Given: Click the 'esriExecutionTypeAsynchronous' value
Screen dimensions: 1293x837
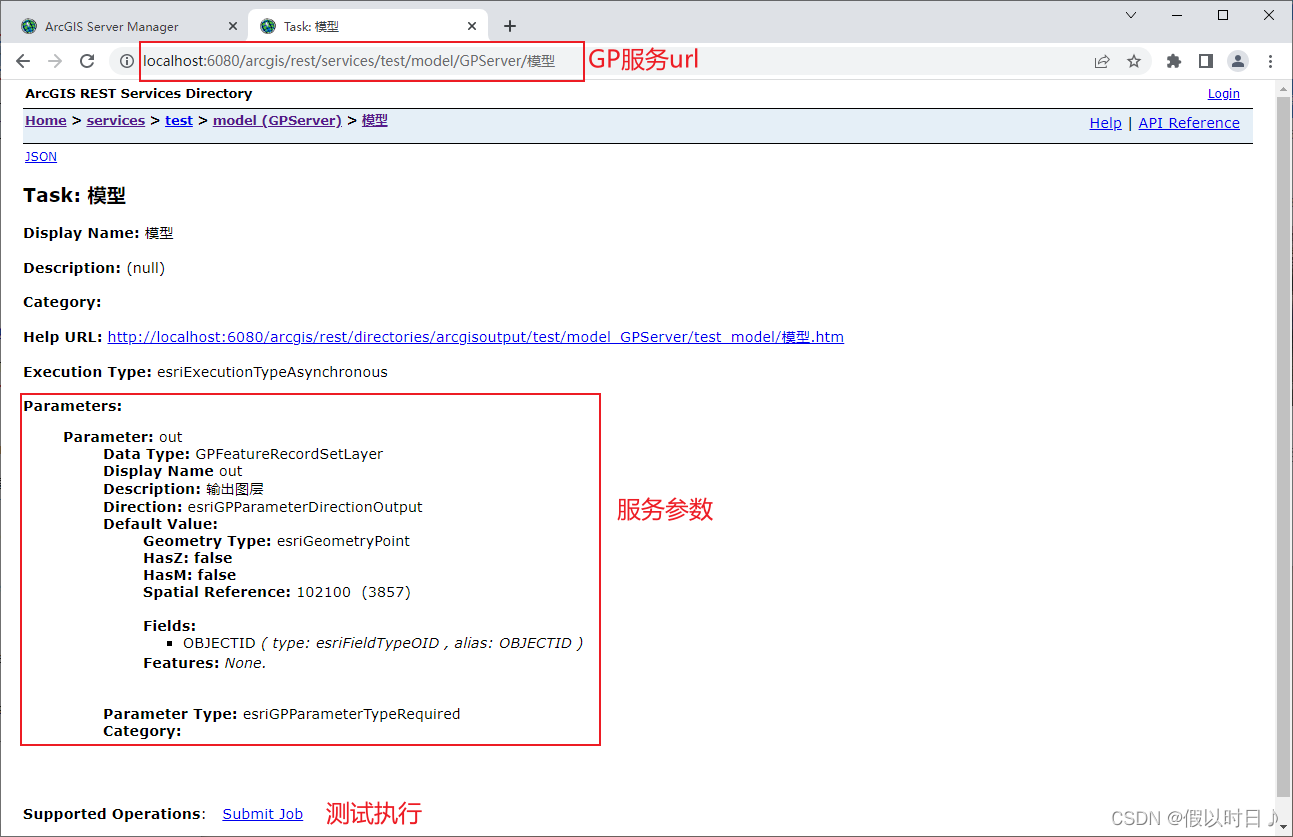Looking at the screenshot, I should click(x=272, y=372).
